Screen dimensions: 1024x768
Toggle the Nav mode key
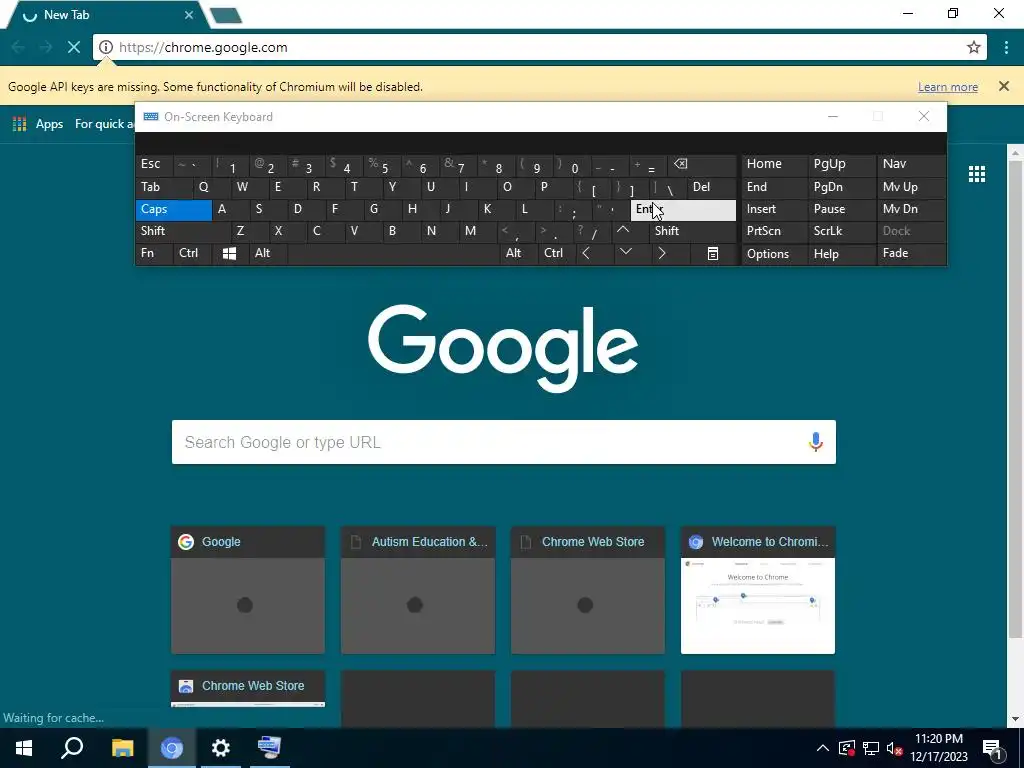tap(911, 165)
